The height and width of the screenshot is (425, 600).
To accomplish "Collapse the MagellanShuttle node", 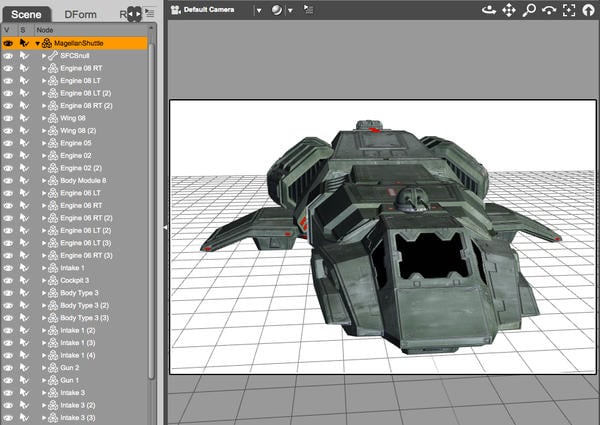I will coord(38,44).
